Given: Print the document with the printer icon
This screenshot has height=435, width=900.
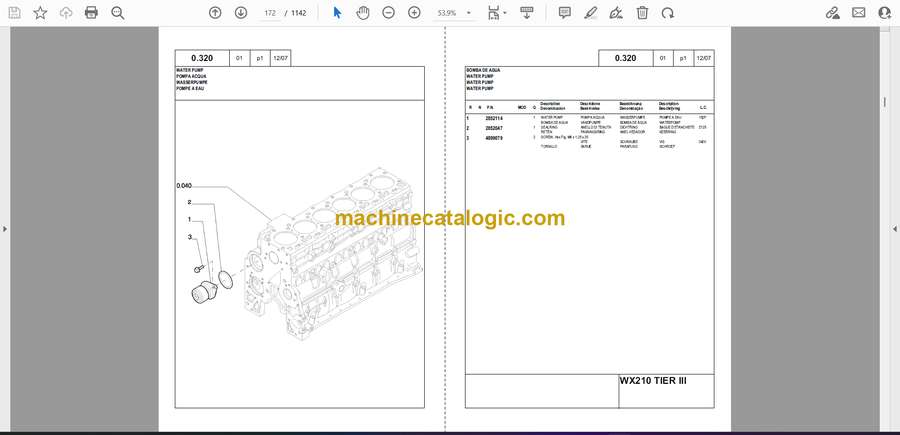Looking at the screenshot, I should click(x=91, y=13).
